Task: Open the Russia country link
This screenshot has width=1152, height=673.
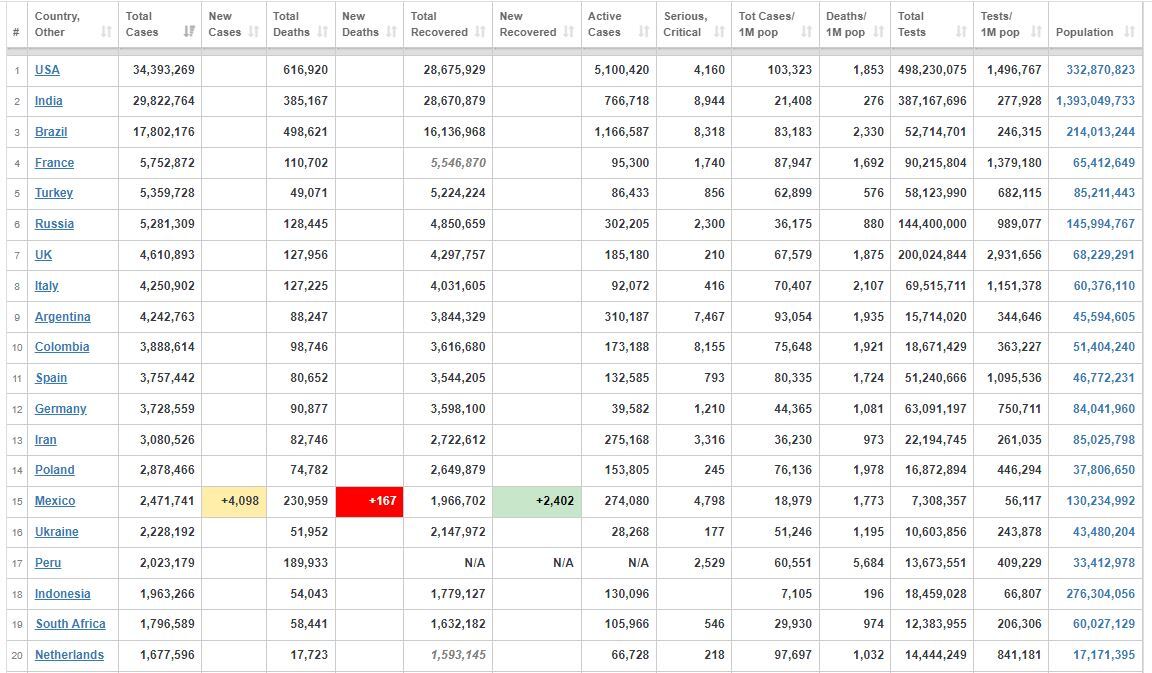Action: tap(54, 223)
